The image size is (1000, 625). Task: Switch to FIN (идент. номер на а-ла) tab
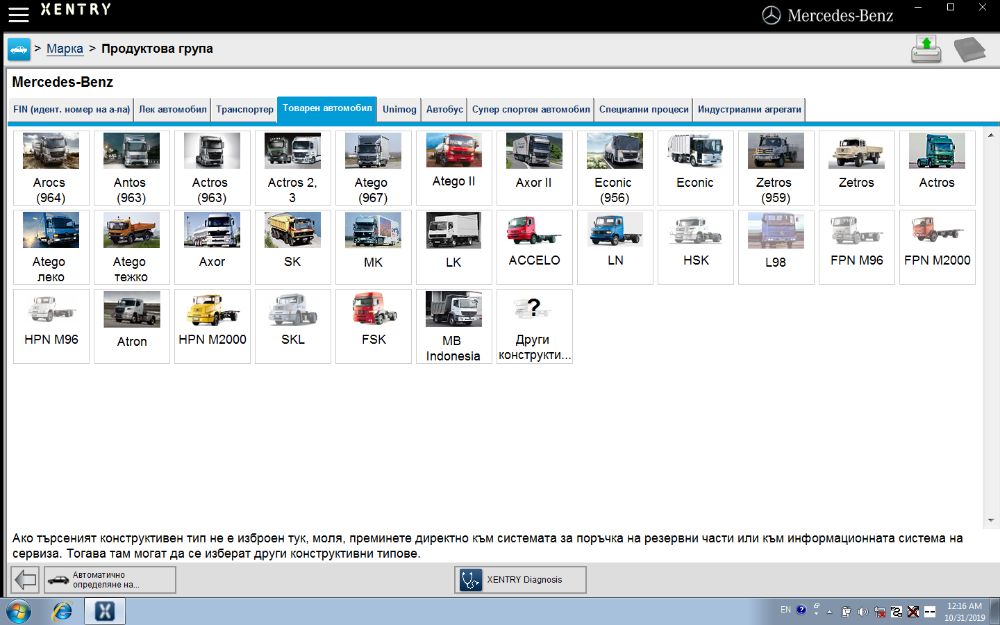71,109
